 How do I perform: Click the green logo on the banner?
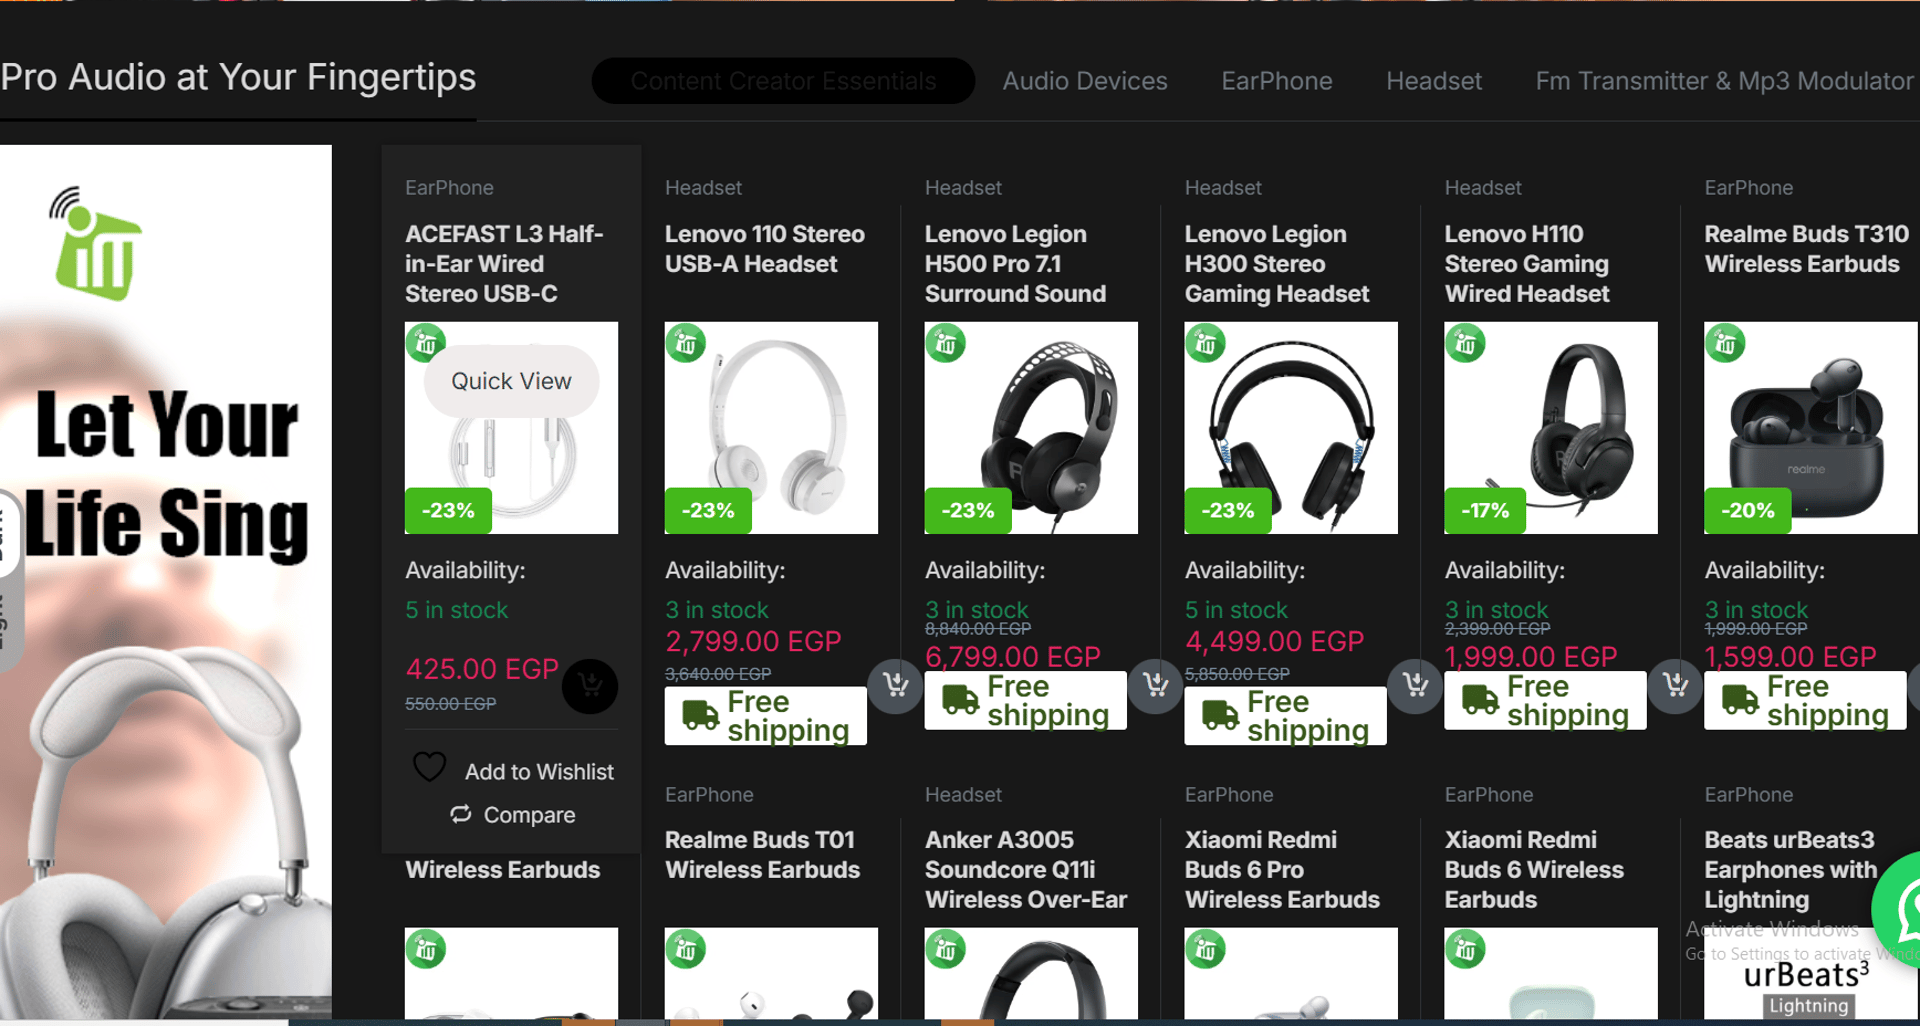tap(96, 244)
